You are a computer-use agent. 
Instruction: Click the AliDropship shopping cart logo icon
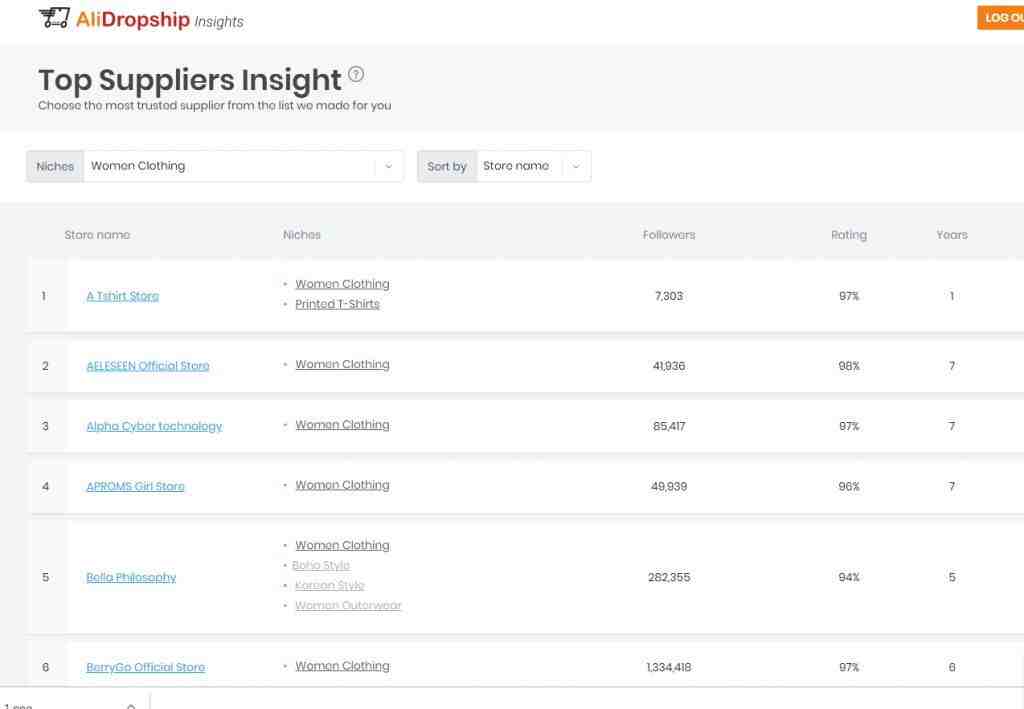54,18
